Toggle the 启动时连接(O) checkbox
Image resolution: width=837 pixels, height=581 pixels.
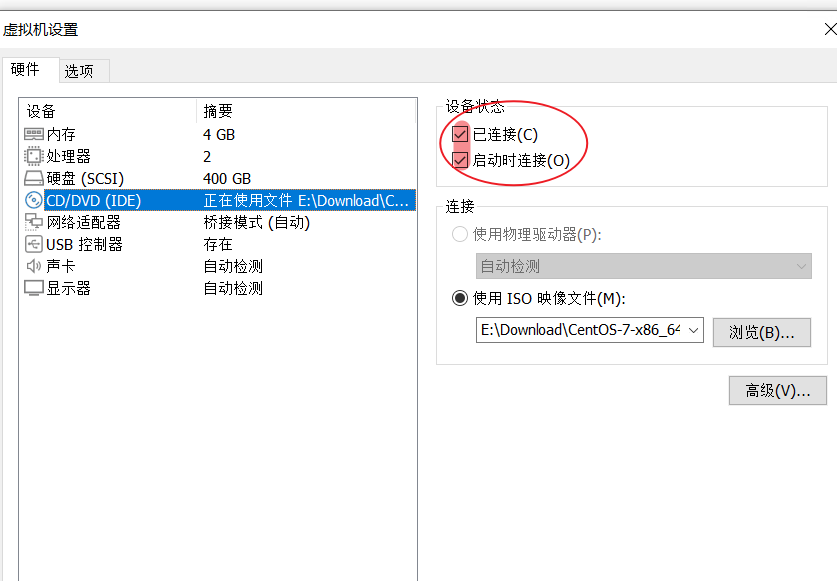pyautogui.click(x=460, y=160)
